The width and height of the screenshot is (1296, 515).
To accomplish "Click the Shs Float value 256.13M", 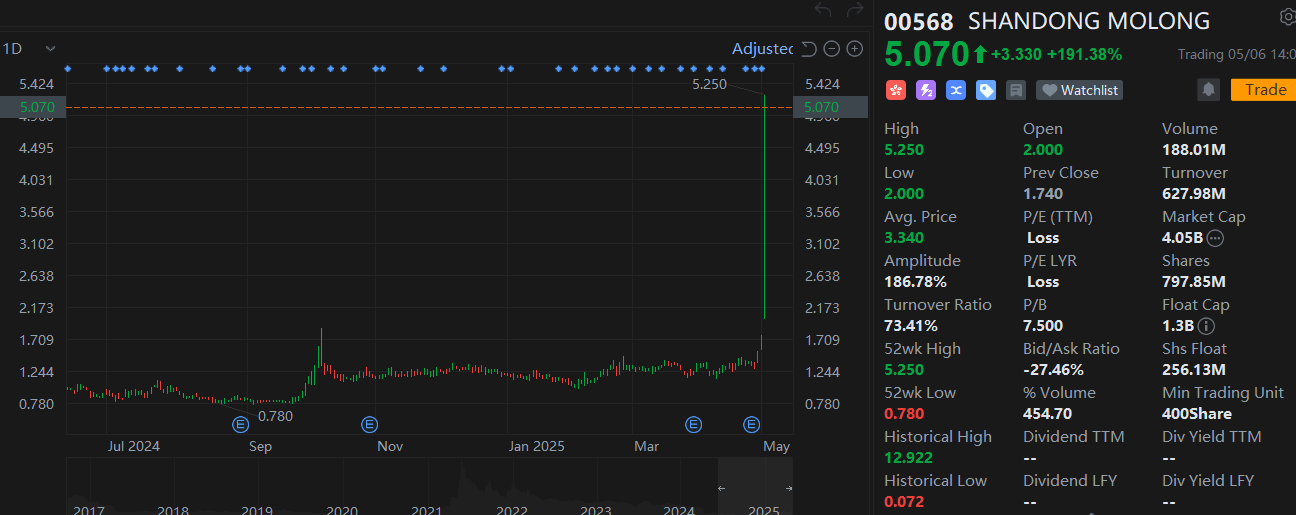I will pos(1194,370).
